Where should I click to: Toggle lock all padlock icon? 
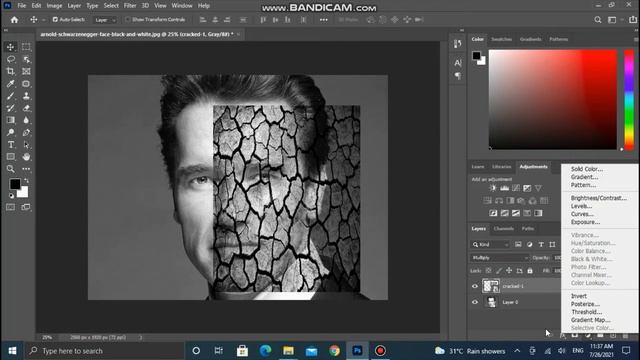[530, 271]
